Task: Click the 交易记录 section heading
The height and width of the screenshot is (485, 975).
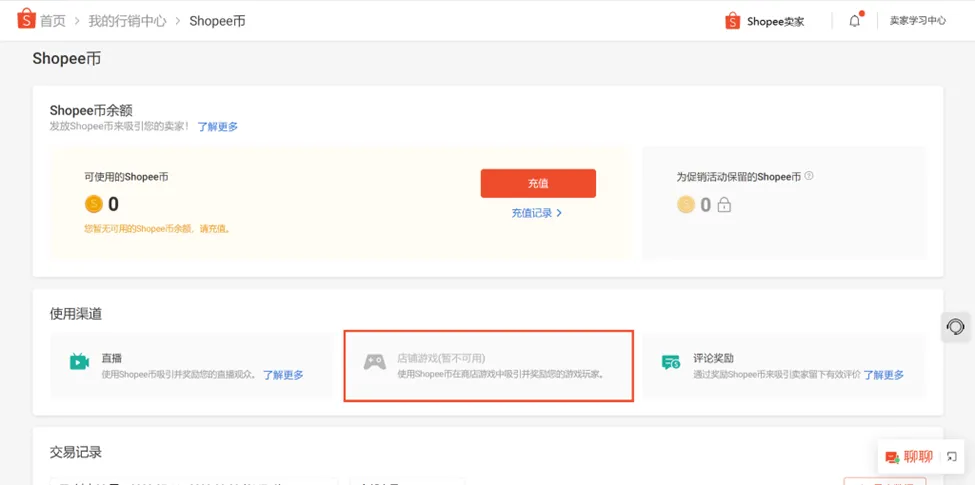Action: (x=75, y=452)
